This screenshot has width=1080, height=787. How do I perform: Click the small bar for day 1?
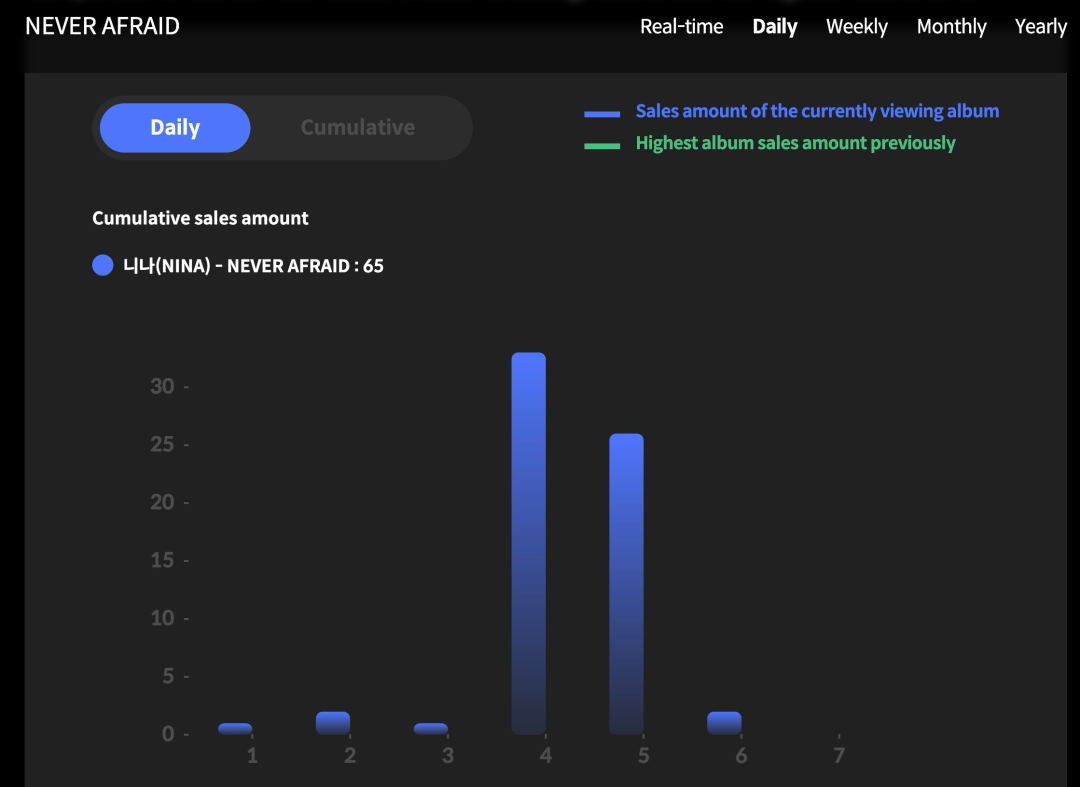point(235,729)
